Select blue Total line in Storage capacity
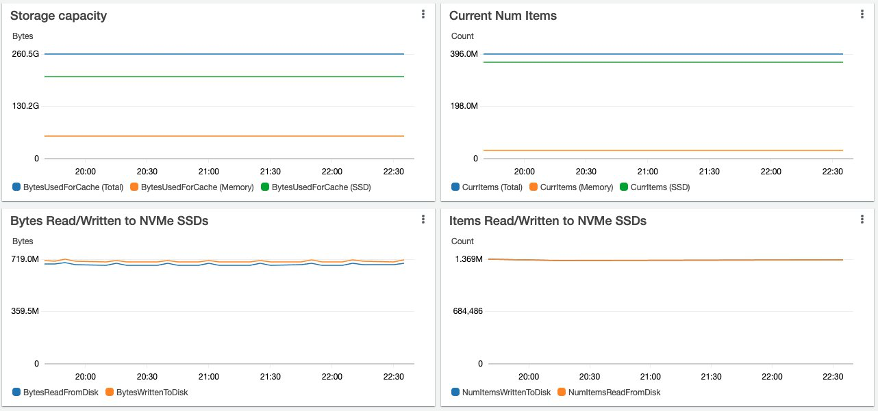The image size is (879, 412). [x=224, y=54]
